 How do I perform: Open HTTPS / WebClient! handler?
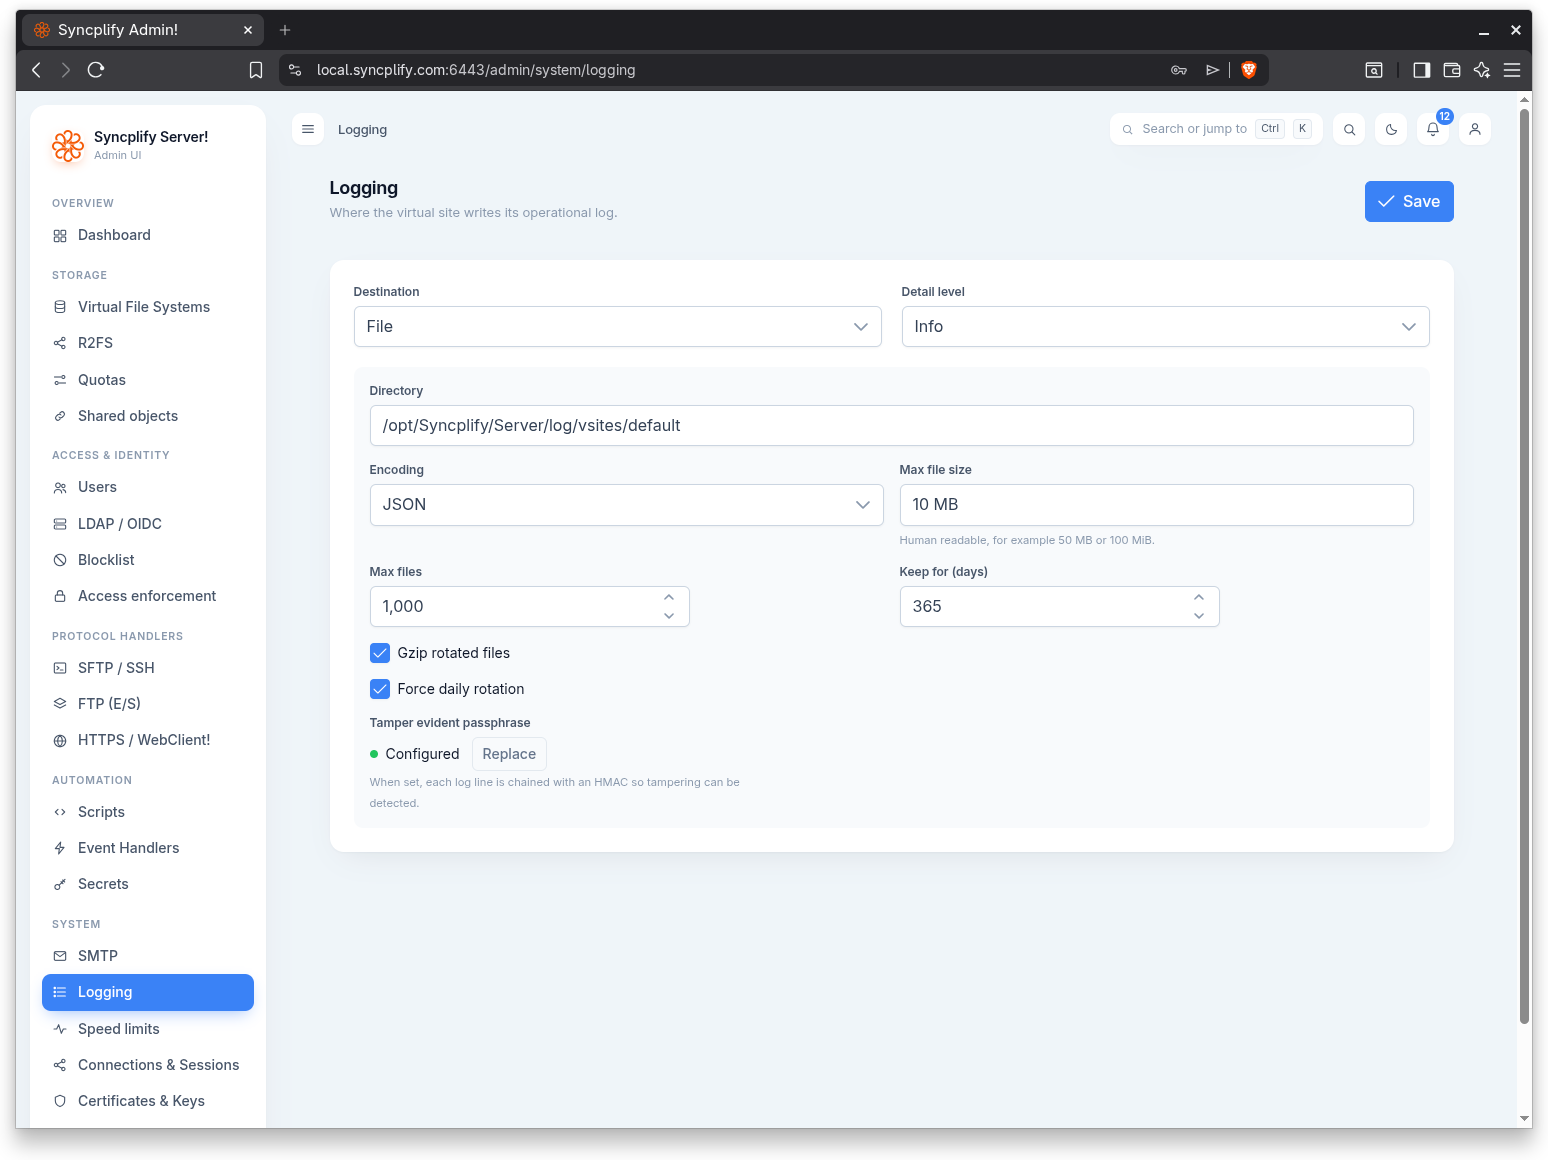[x=148, y=740]
